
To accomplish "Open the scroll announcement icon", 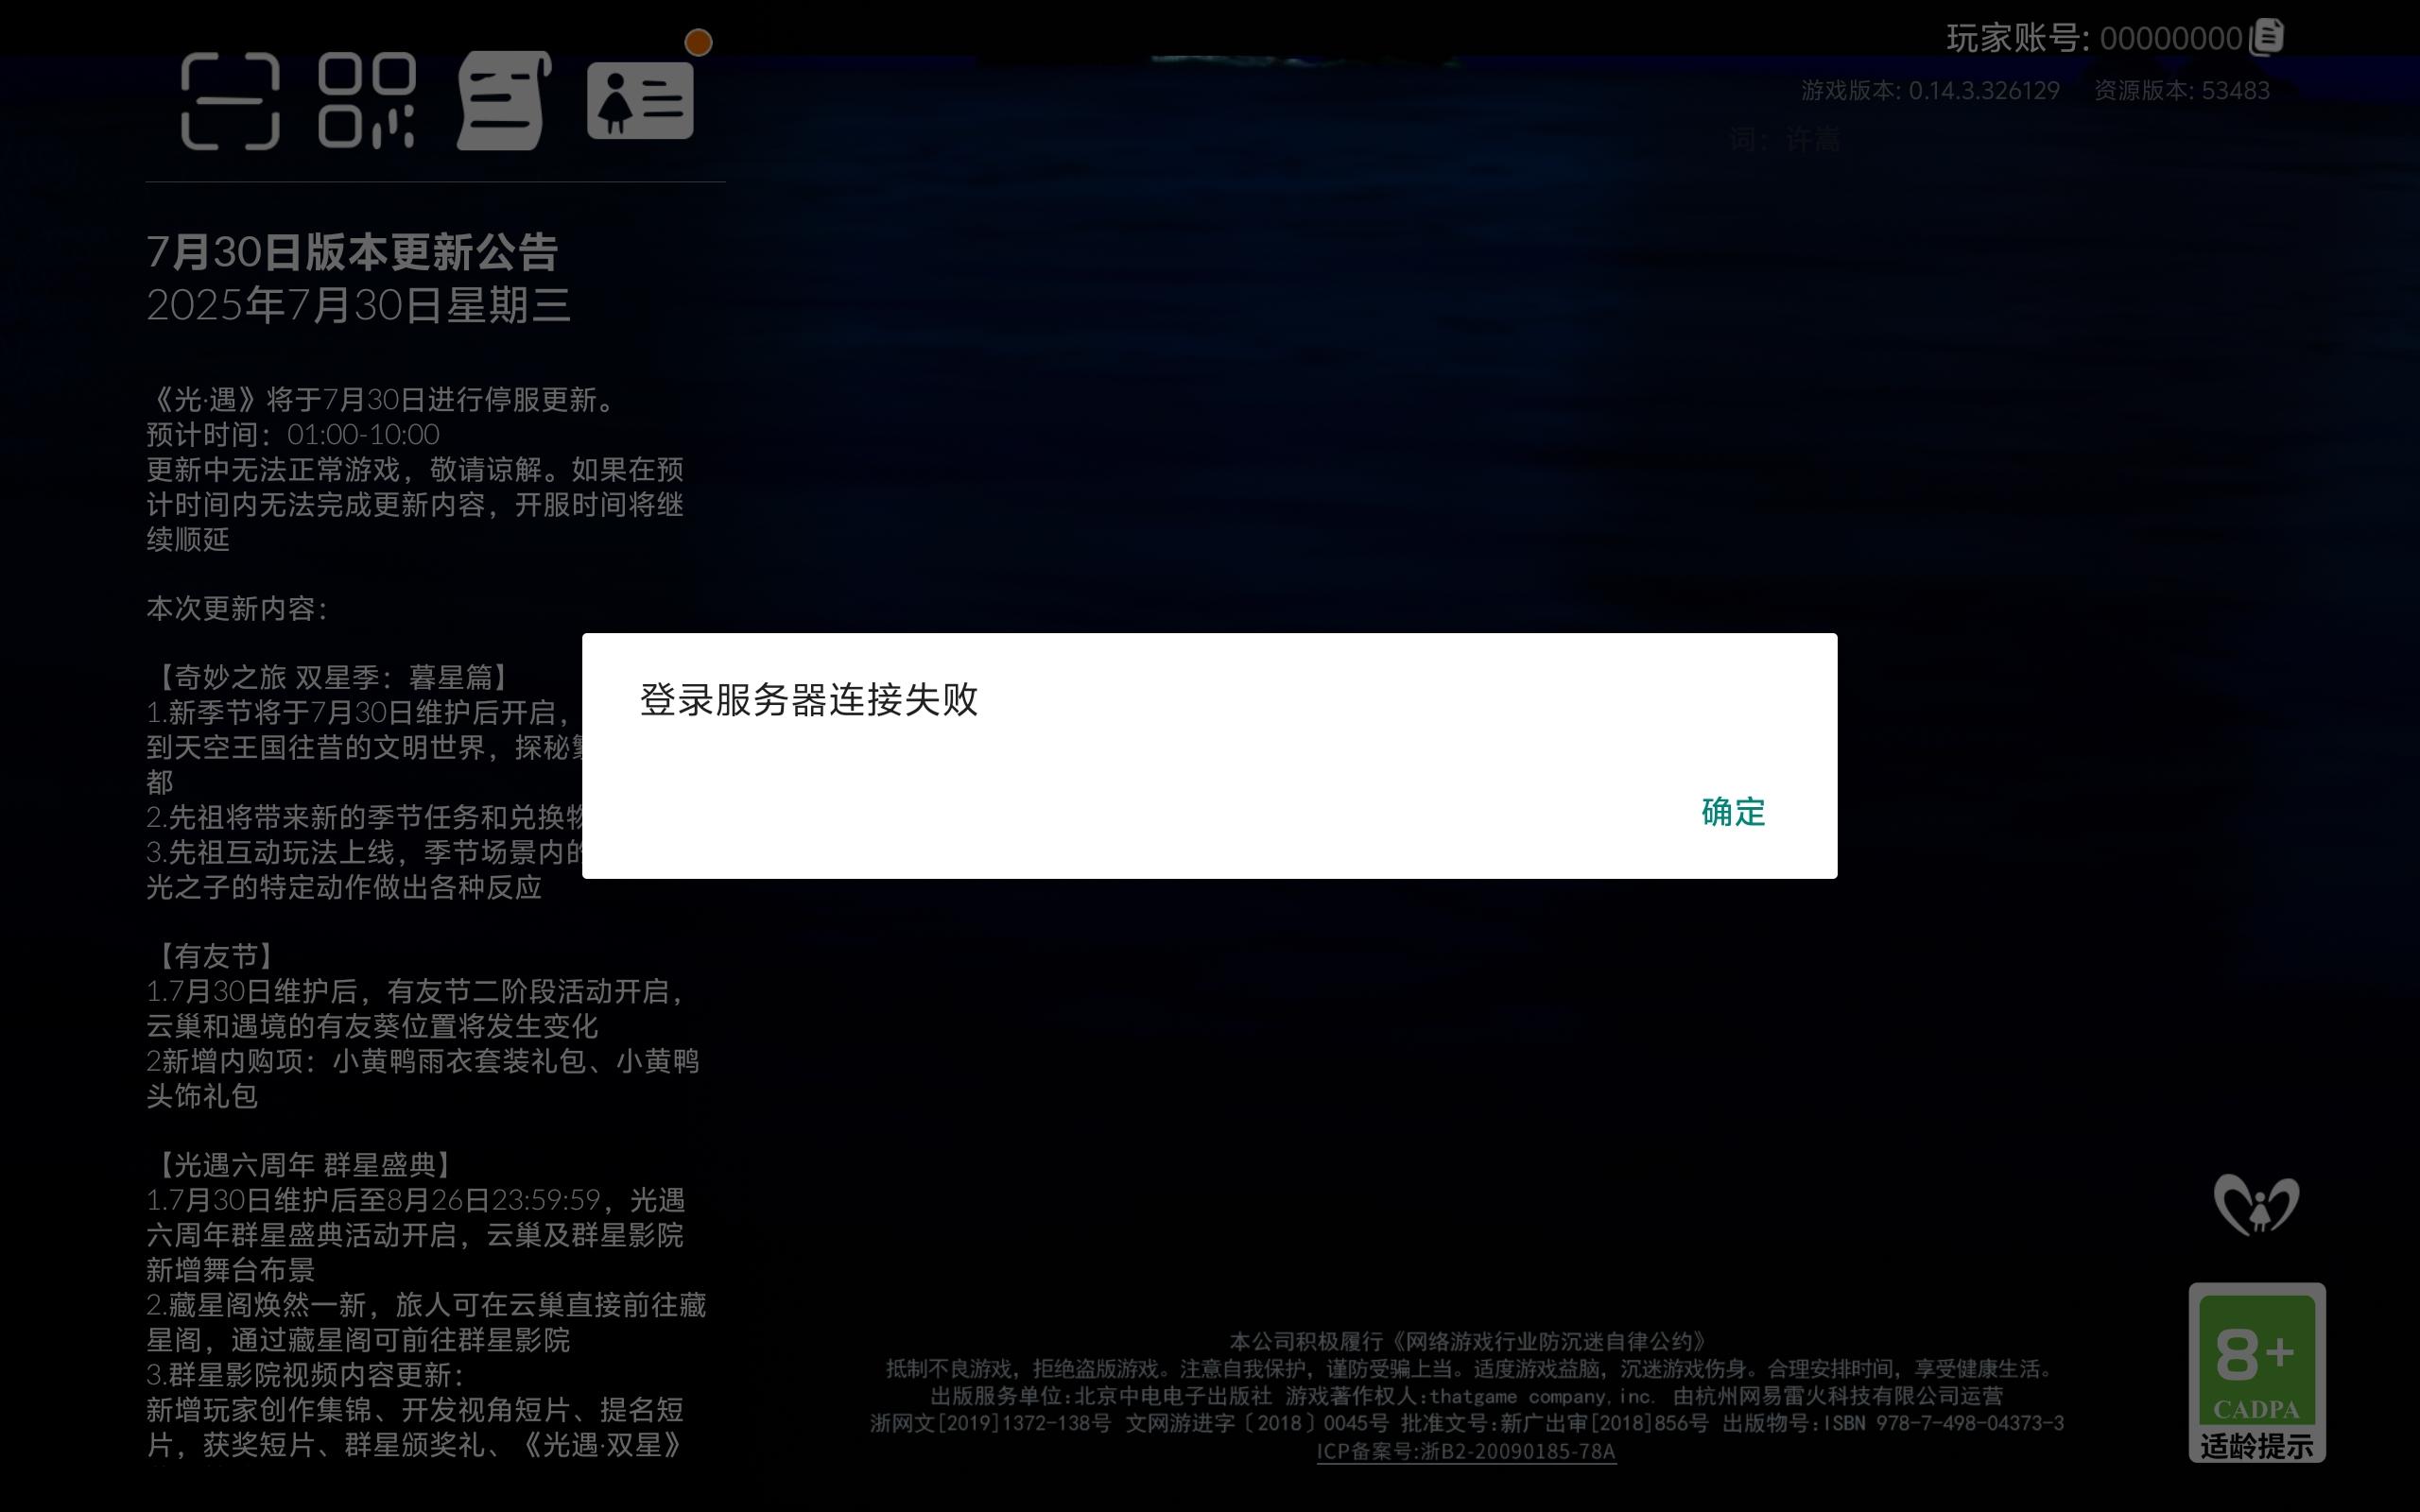I will (504, 101).
